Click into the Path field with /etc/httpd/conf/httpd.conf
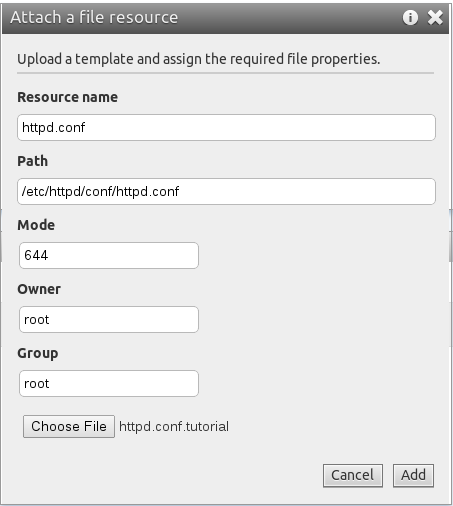 [x=226, y=191]
